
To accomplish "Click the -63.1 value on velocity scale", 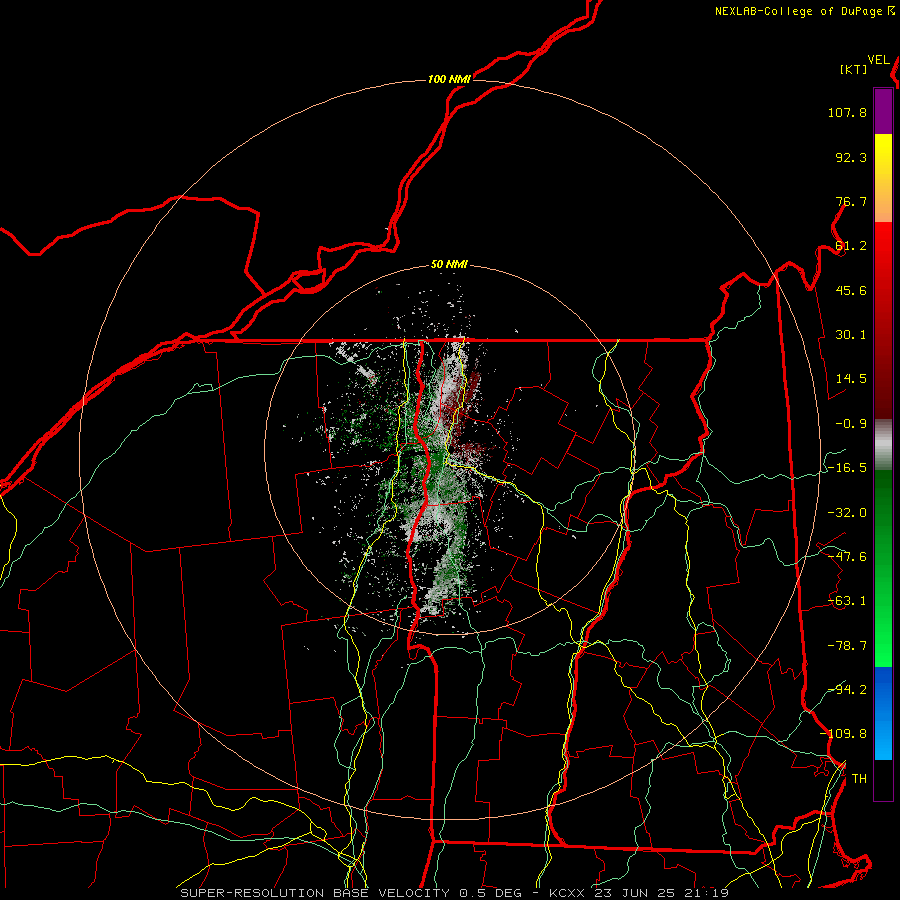I will click(847, 601).
